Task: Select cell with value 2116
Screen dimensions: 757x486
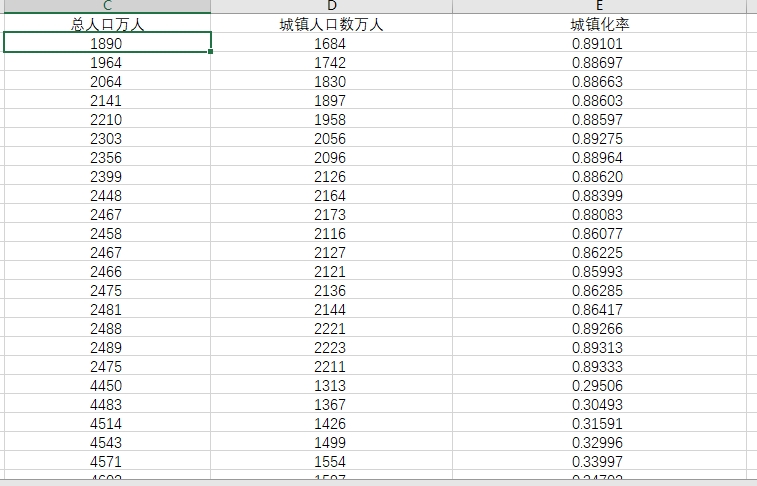Action: click(x=332, y=233)
